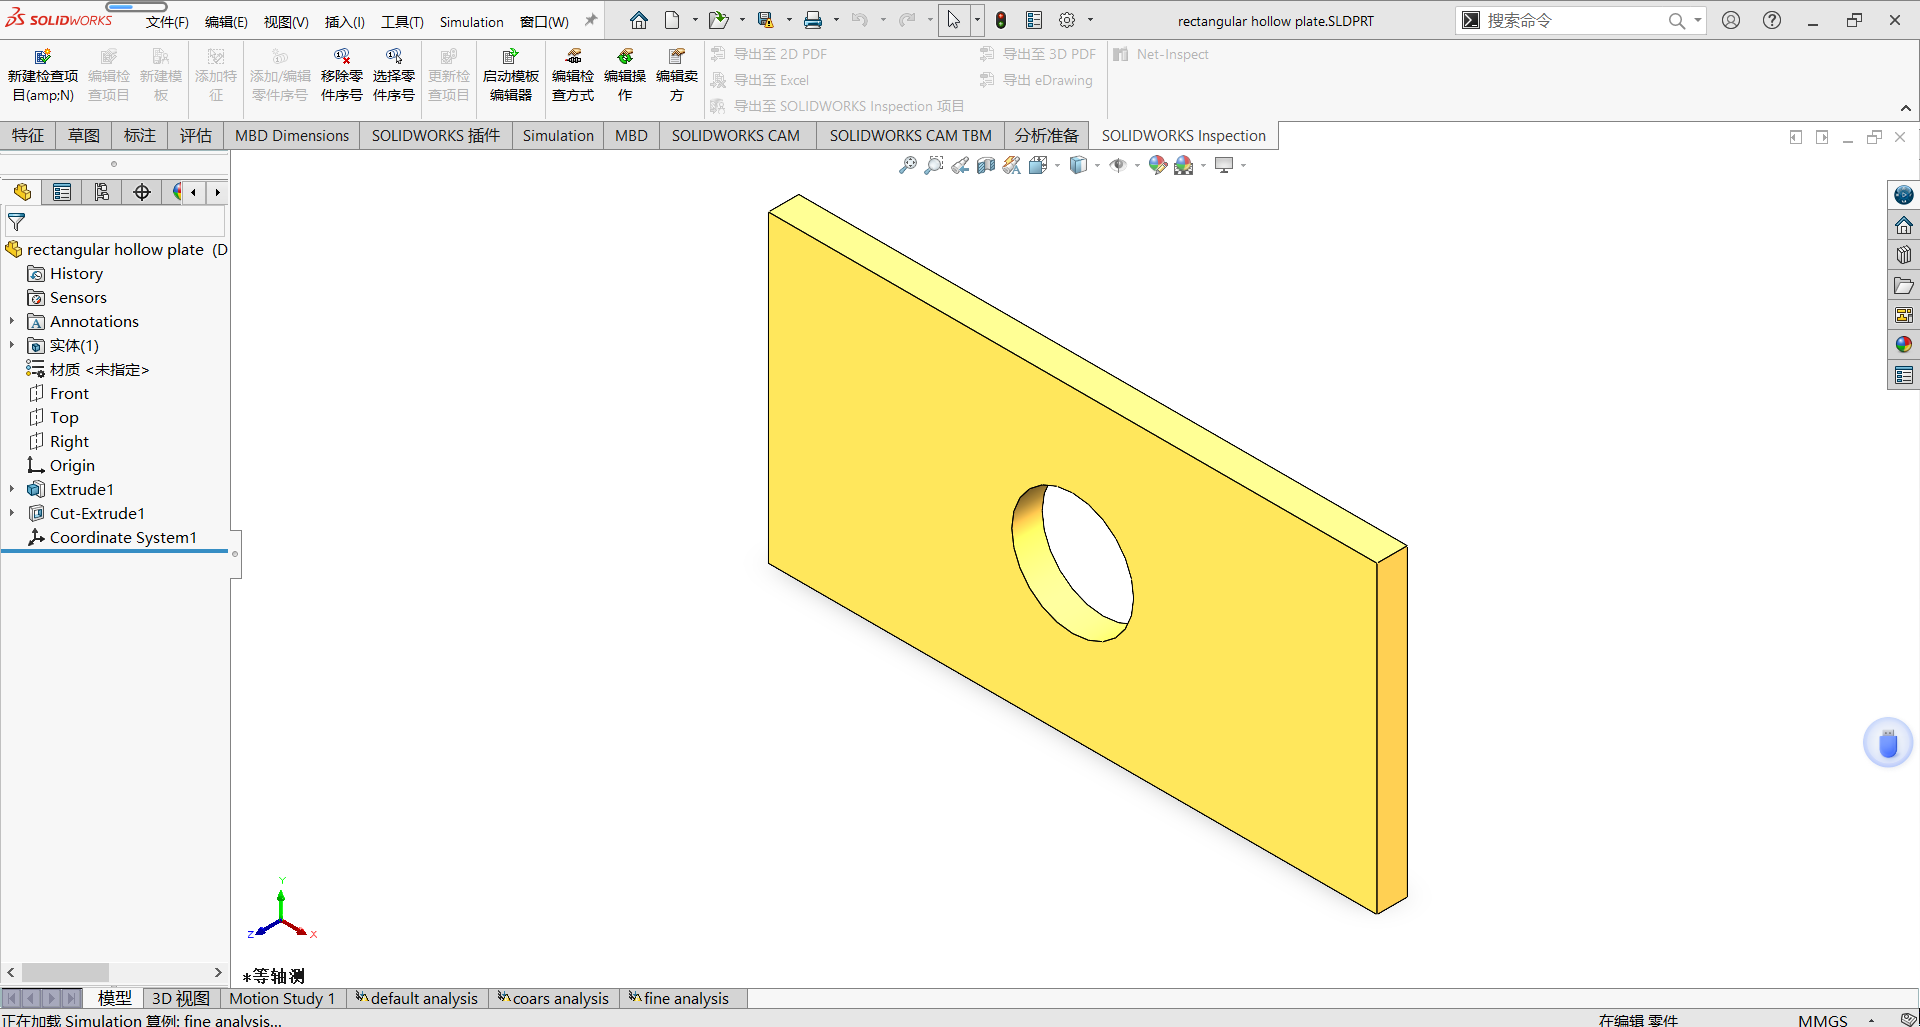The width and height of the screenshot is (1920, 1027).
Task: Open the Simulation menu
Action: pos(471,22)
